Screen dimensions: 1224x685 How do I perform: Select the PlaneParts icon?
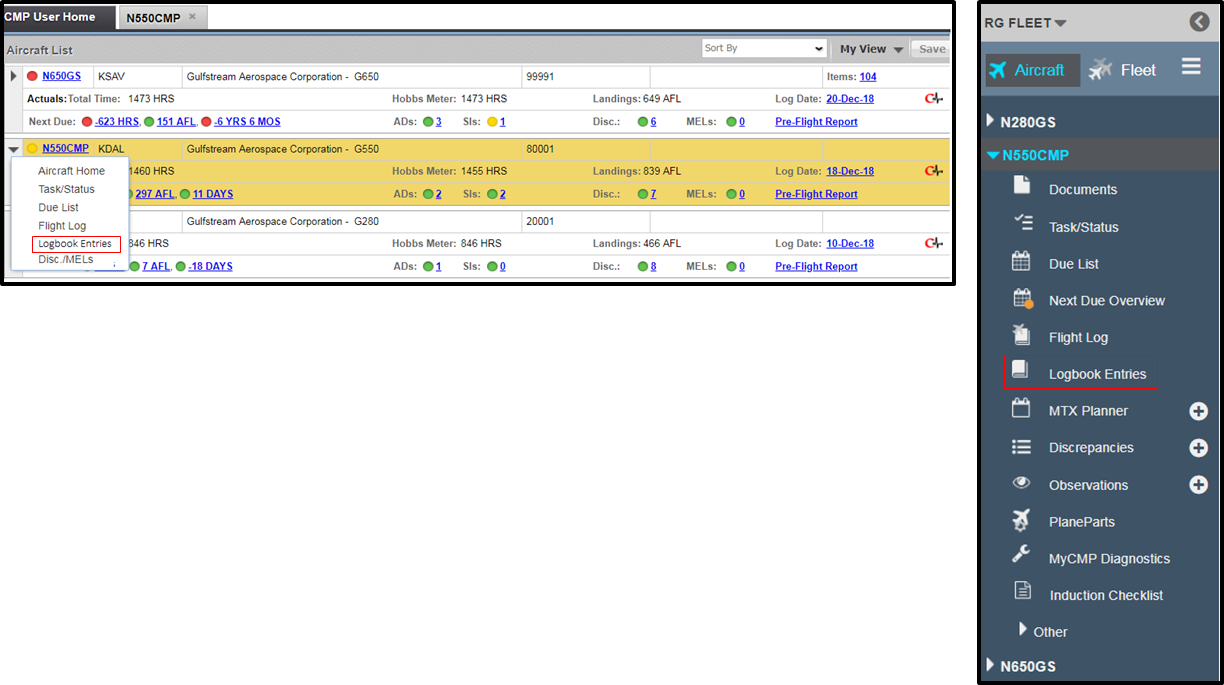tap(1021, 521)
